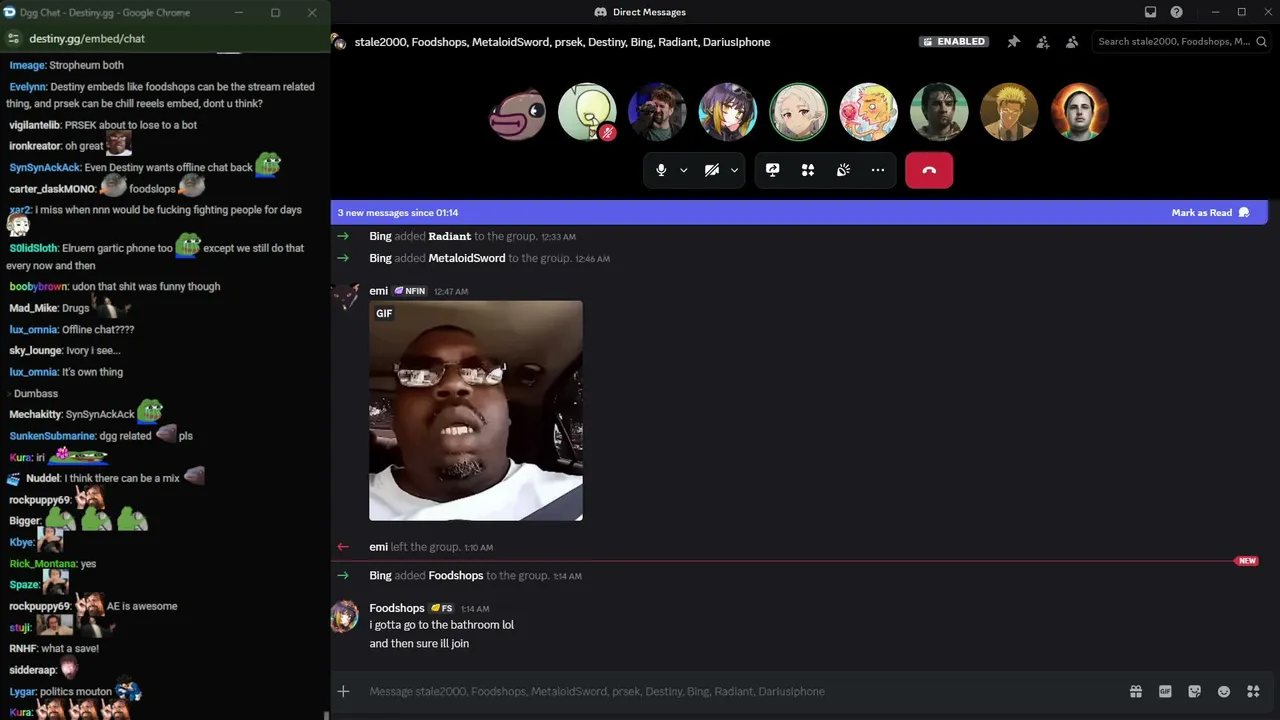
Task: Click Evelynn's username in Dgg chat
Action: pos(27,87)
